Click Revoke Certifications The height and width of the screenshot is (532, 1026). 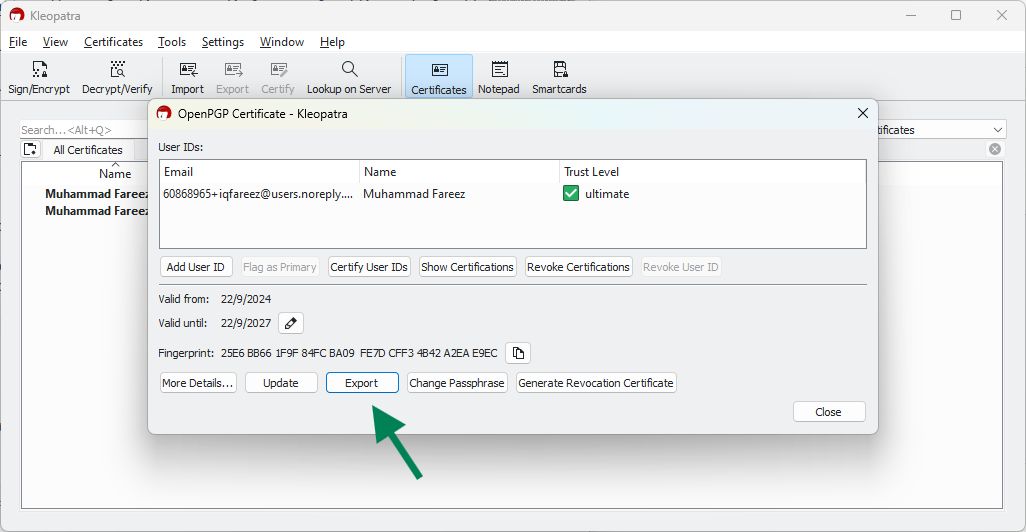(x=578, y=267)
